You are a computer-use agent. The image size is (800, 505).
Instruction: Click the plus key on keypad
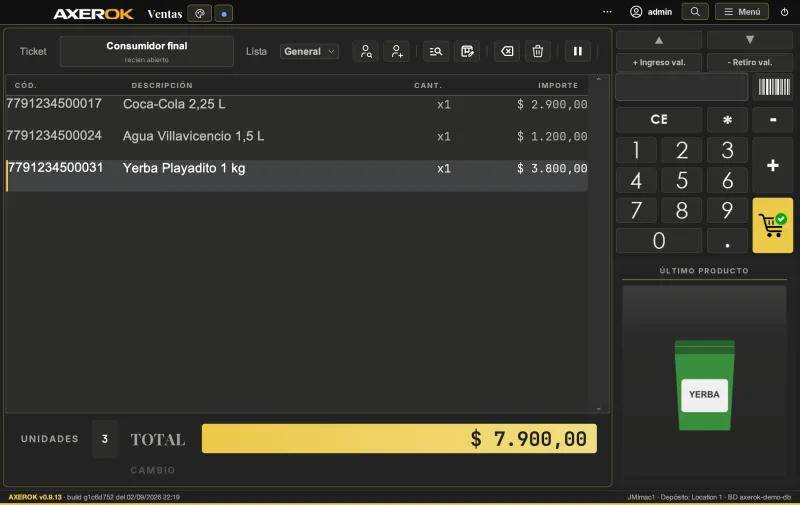(x=772, y=165)
